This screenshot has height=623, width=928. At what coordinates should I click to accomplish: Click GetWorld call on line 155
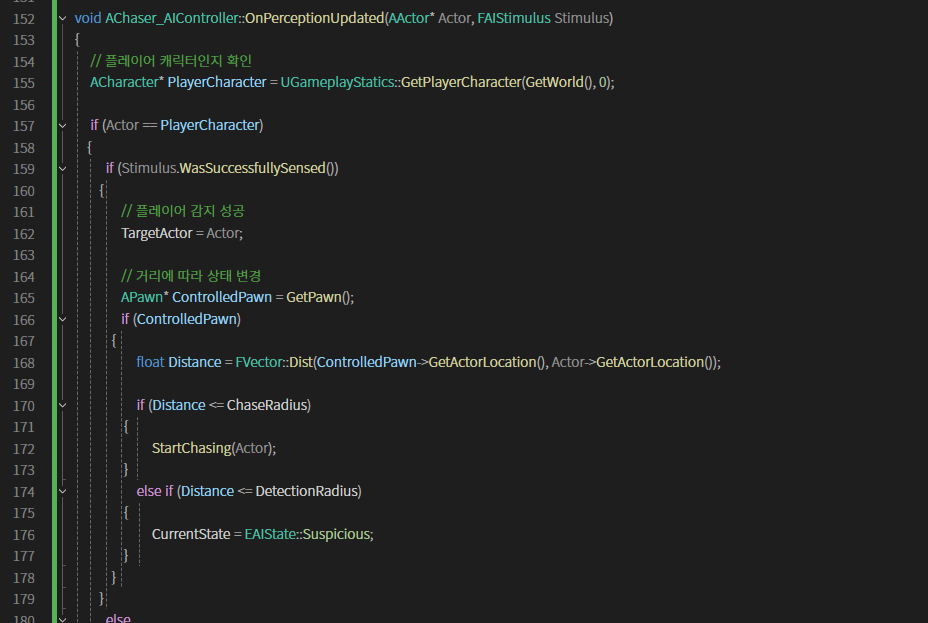click(555, 82)
